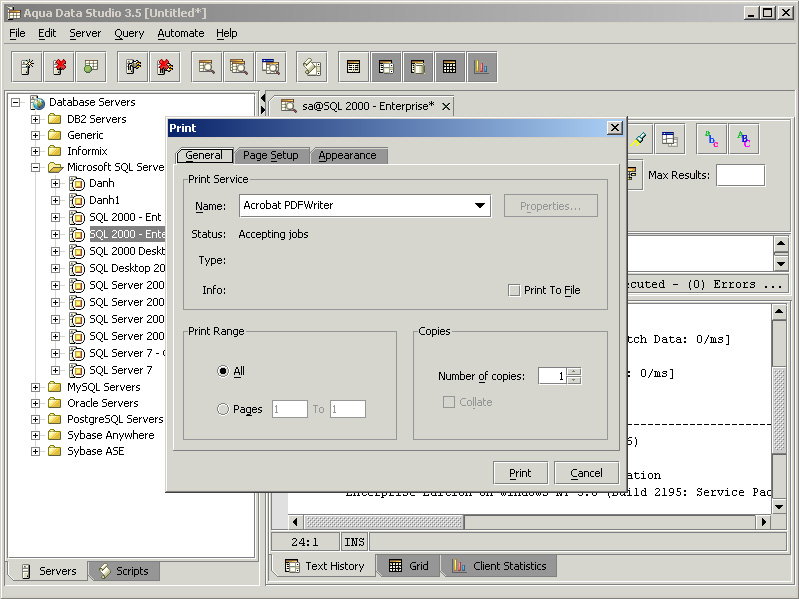Click the upper split pane collapse arrow
Viewport: 799px width, 599px height.
[x=263, y=98]
